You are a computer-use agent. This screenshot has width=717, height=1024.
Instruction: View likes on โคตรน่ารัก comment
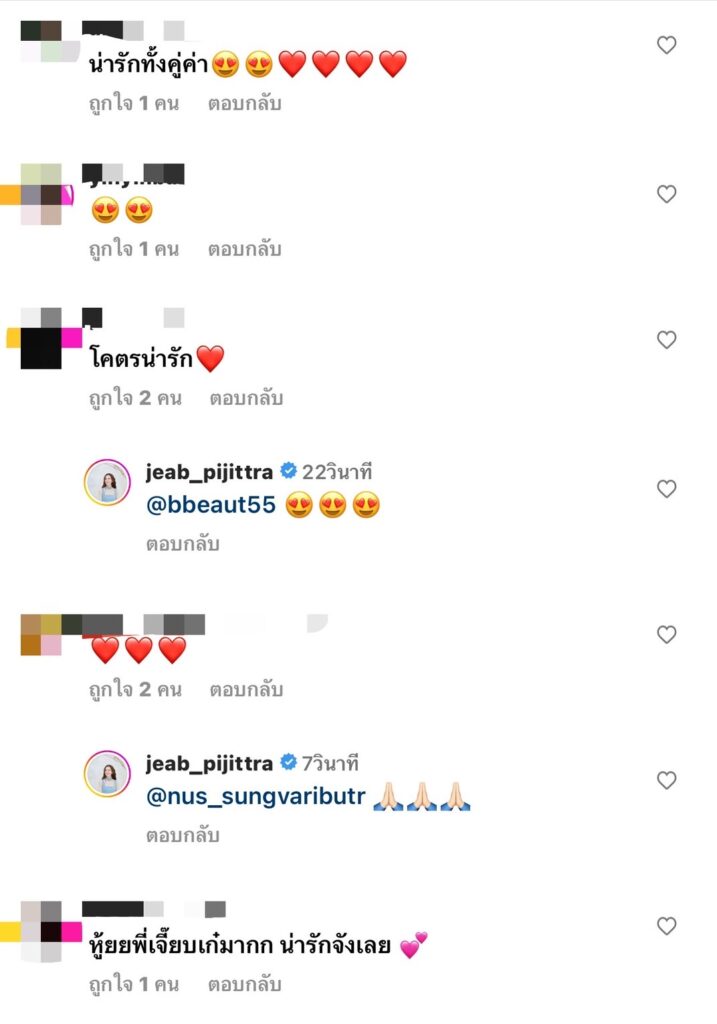pyautogui.click(x=135, y=398)
